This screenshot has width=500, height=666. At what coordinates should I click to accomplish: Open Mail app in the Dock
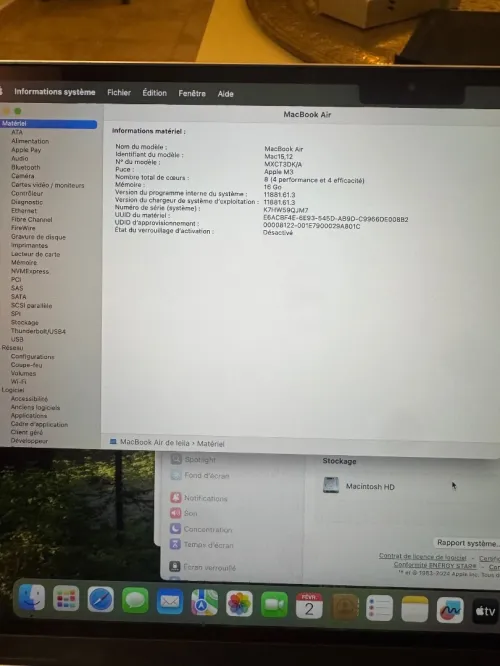170,601
